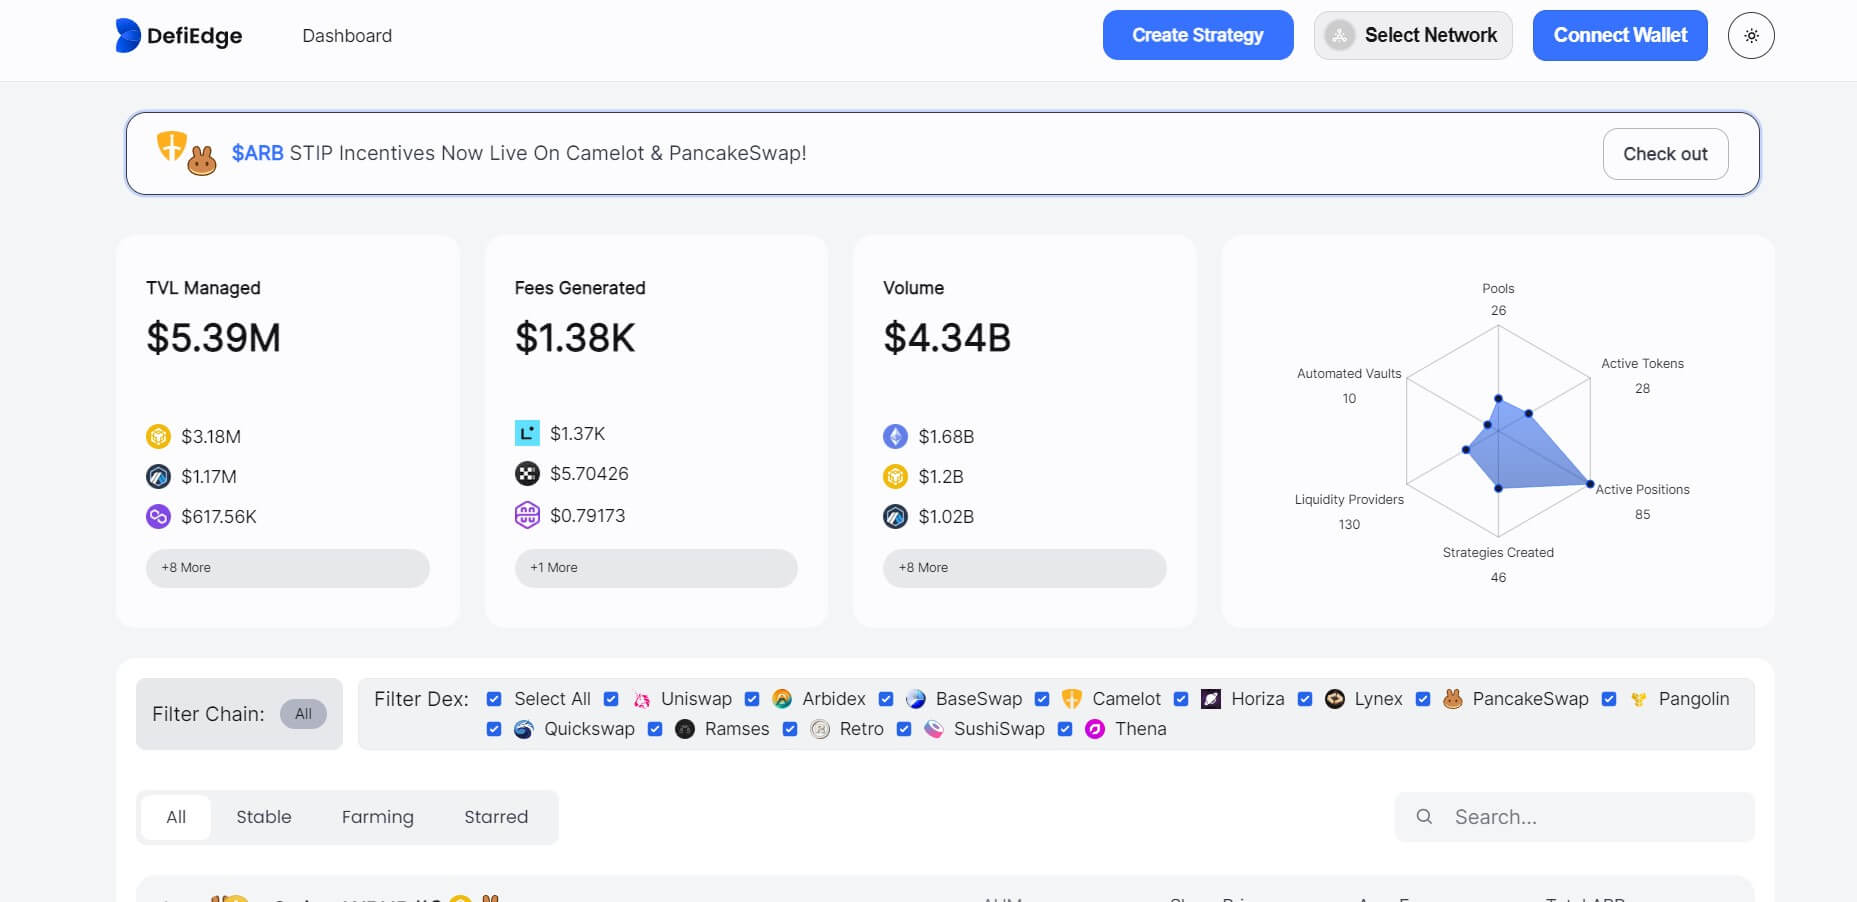Uncheck the Camelot filter checkbox
The image size is (1857, 902).
pyautogui.click(x=1042, y=699)
